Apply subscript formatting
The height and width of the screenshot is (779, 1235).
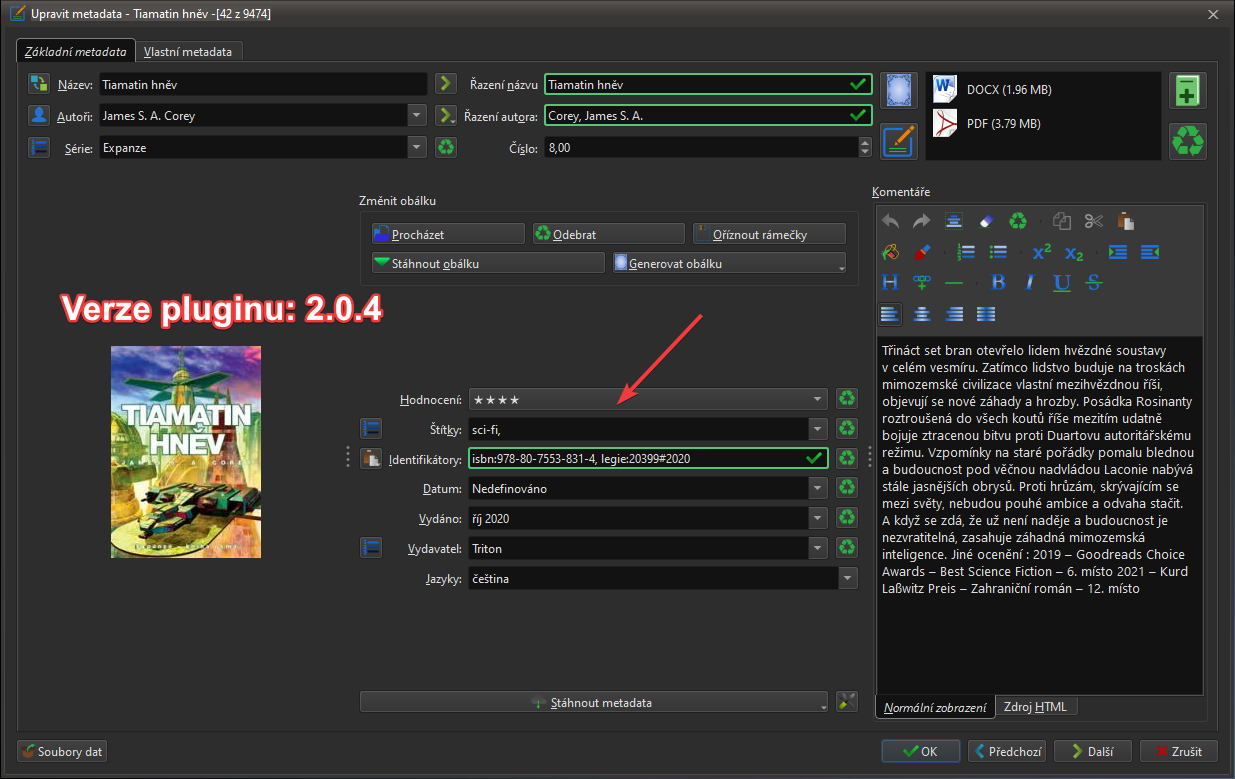(1074, 252)
